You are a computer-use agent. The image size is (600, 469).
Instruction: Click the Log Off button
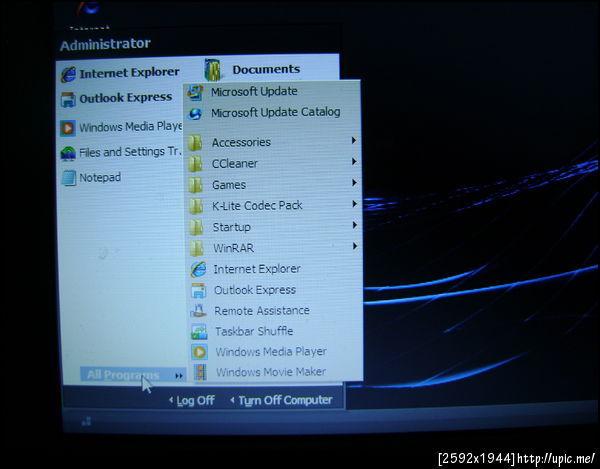click(x=191, y=401)
